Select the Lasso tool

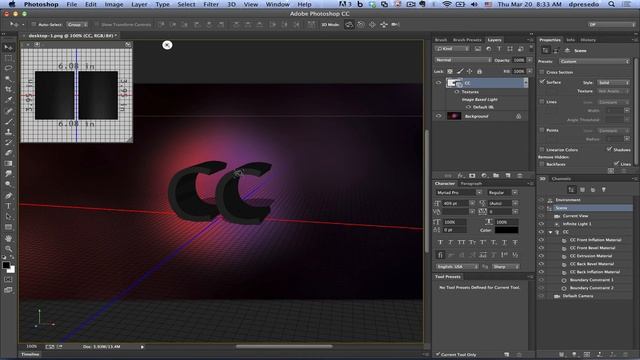click(x=8, y=68)
